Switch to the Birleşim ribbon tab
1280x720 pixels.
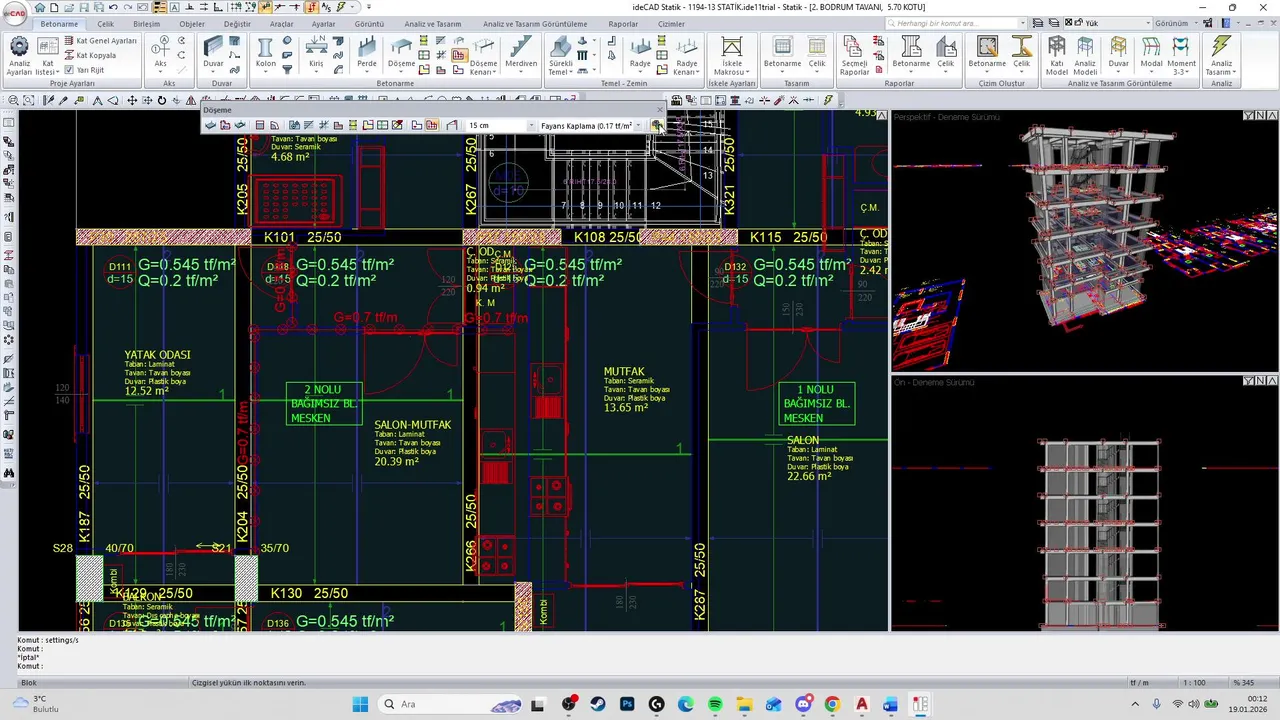147,24
